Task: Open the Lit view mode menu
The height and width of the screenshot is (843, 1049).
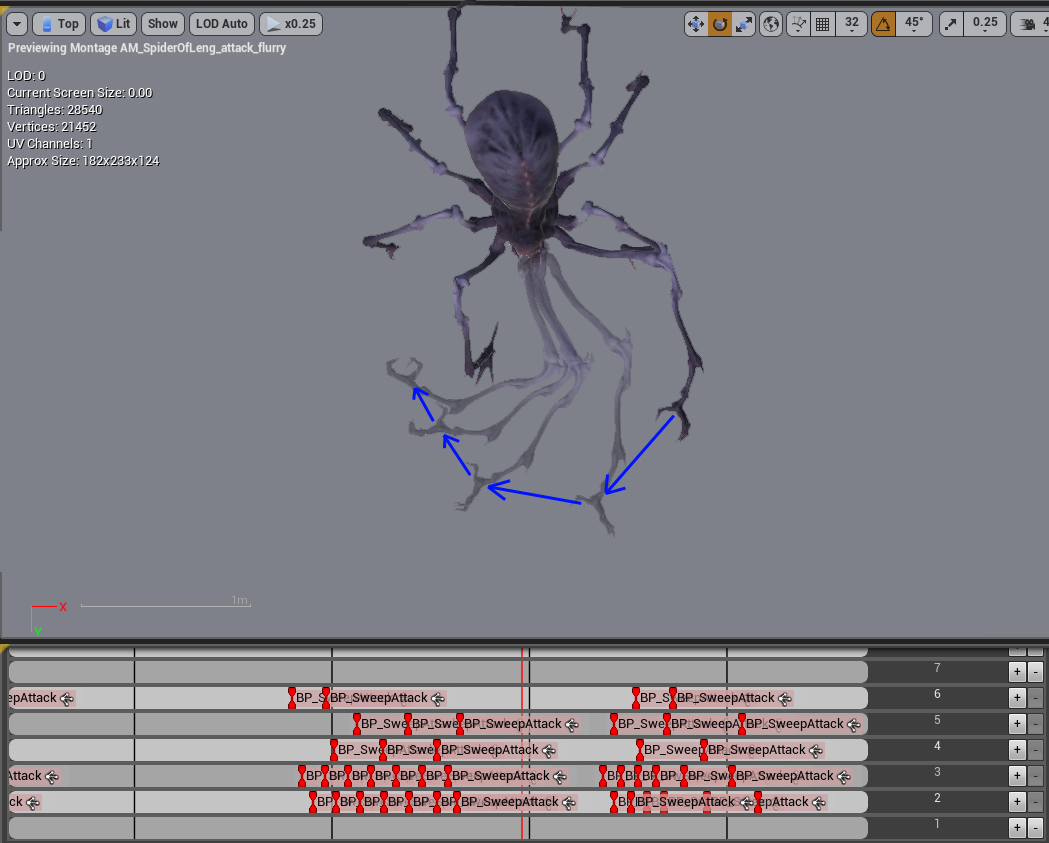Action: tap(113, 24)
